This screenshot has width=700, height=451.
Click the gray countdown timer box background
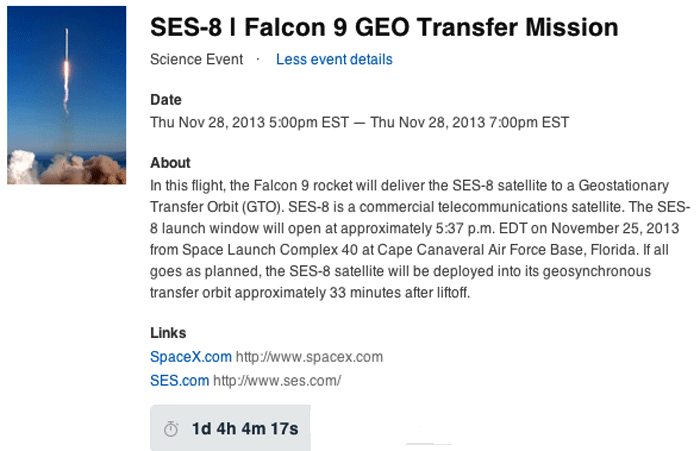pos(230,428)
